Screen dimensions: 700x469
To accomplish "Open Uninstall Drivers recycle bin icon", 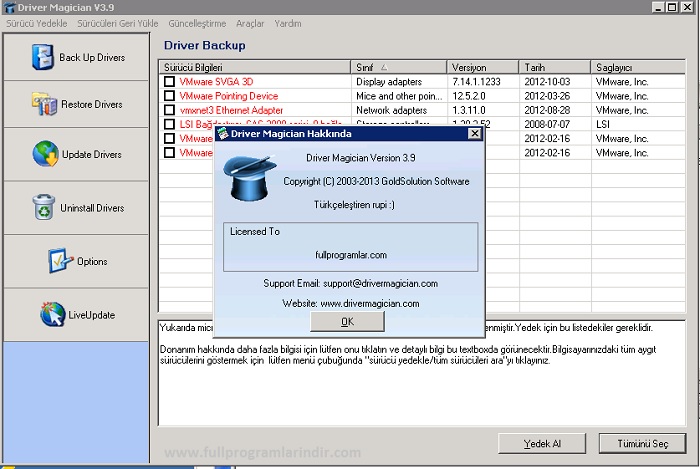I will point(44,208).
